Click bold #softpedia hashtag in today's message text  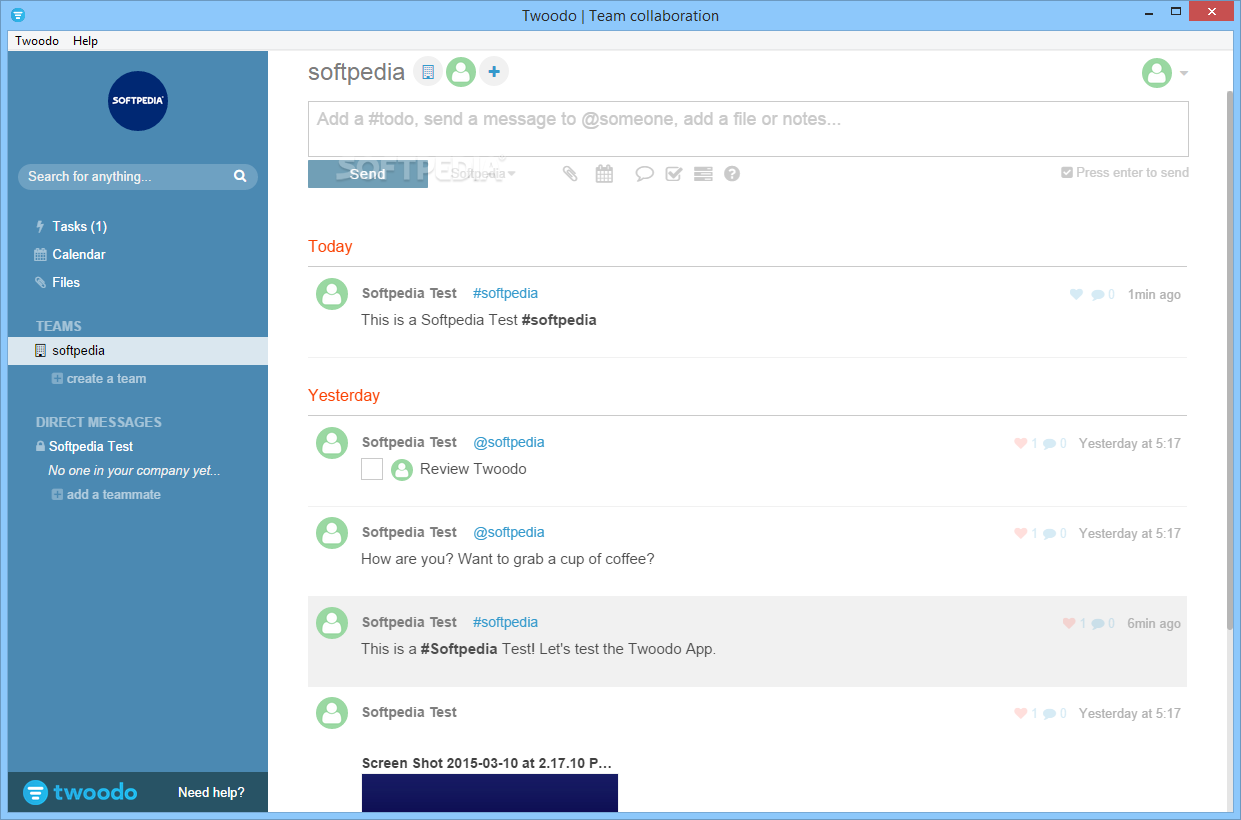pyautogui.click(x=559, y=321)
